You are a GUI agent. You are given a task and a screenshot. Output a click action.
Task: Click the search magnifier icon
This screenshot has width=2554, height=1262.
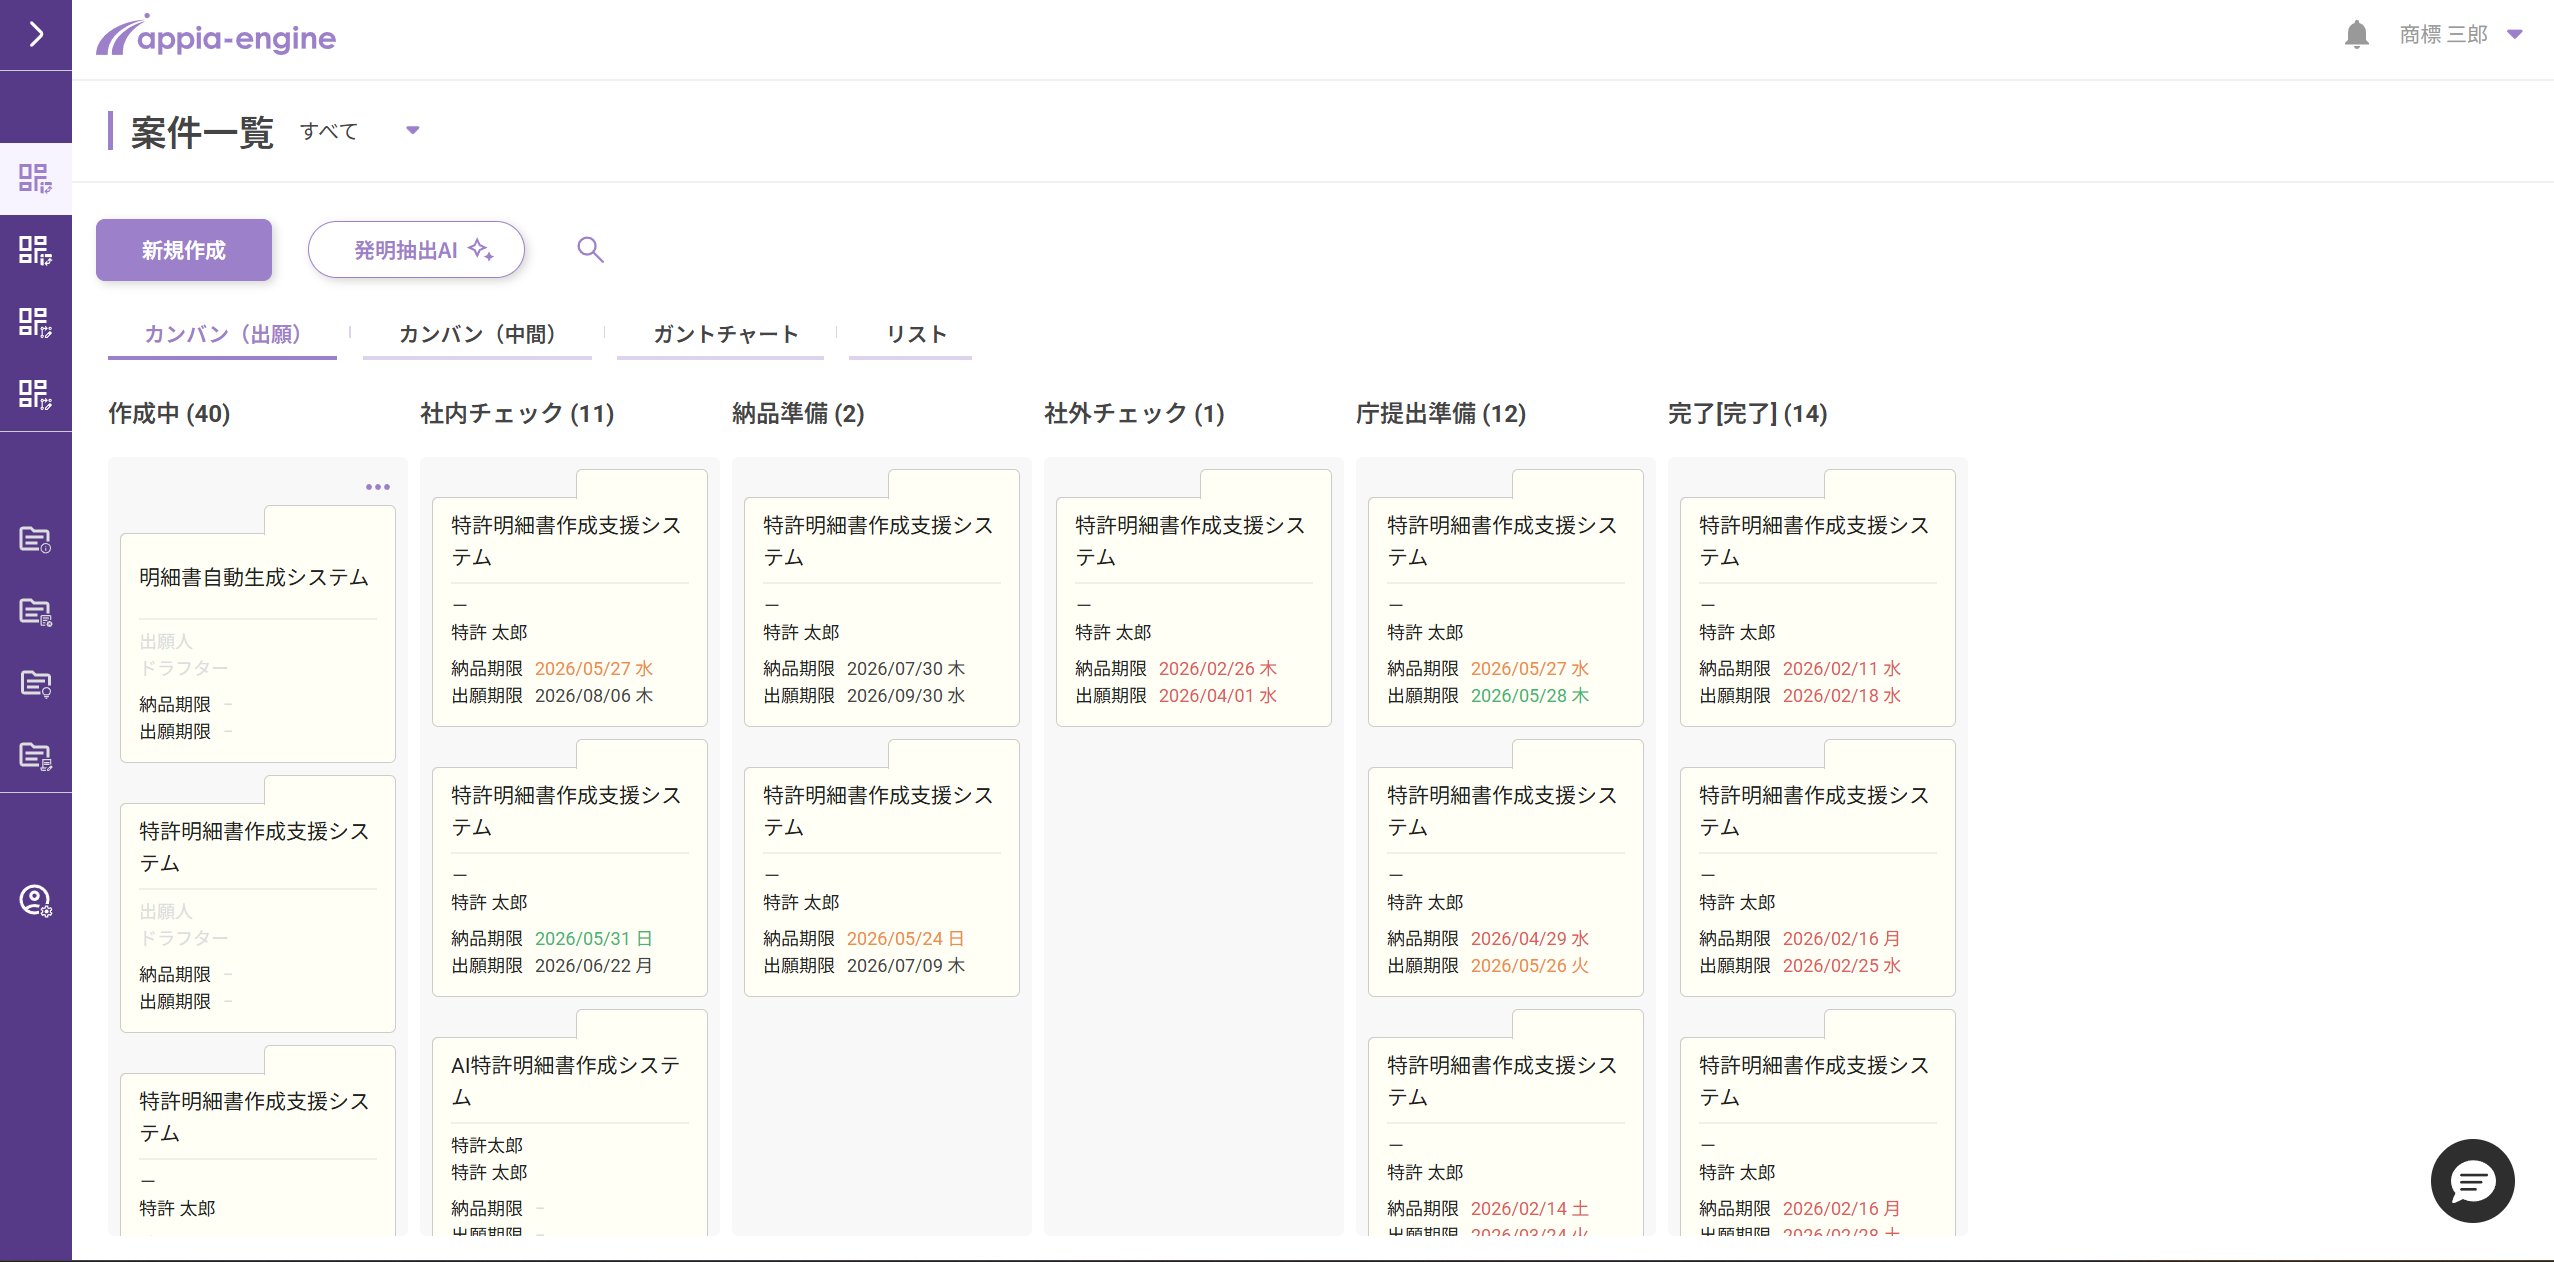pos(590,250)
